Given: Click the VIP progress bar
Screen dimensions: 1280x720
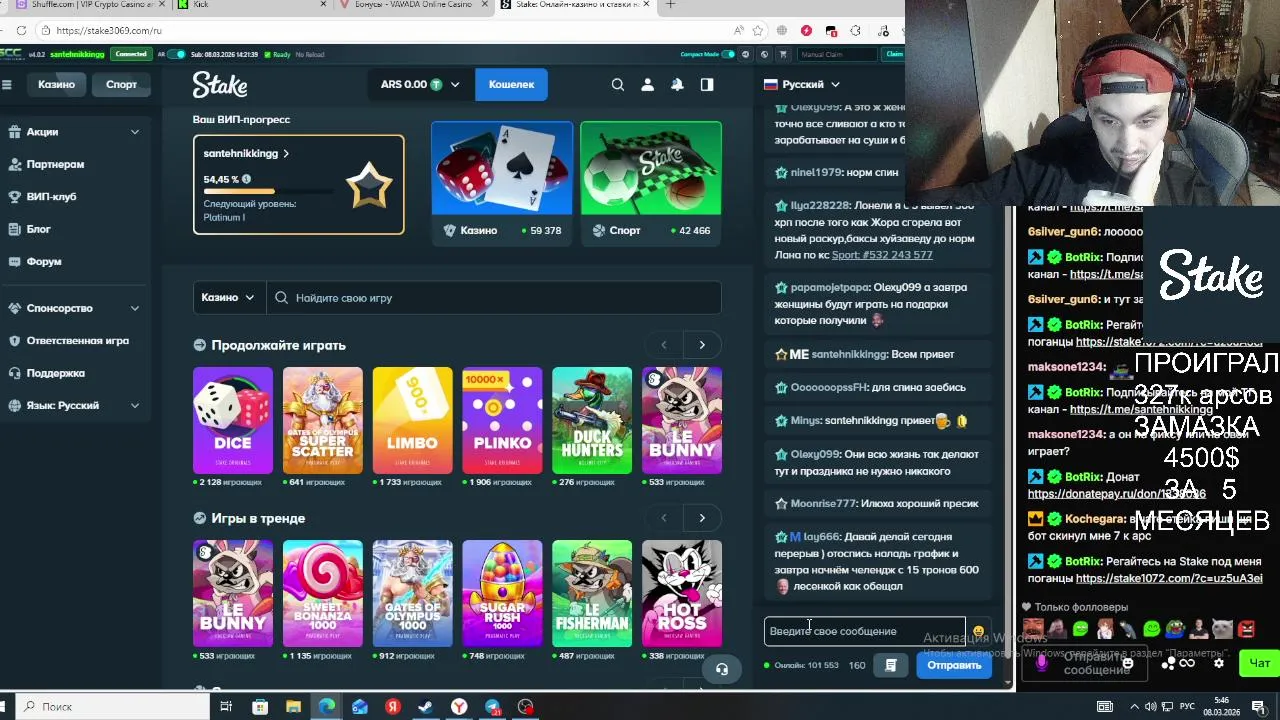Looking at the screenshot, I should (268, 191).
